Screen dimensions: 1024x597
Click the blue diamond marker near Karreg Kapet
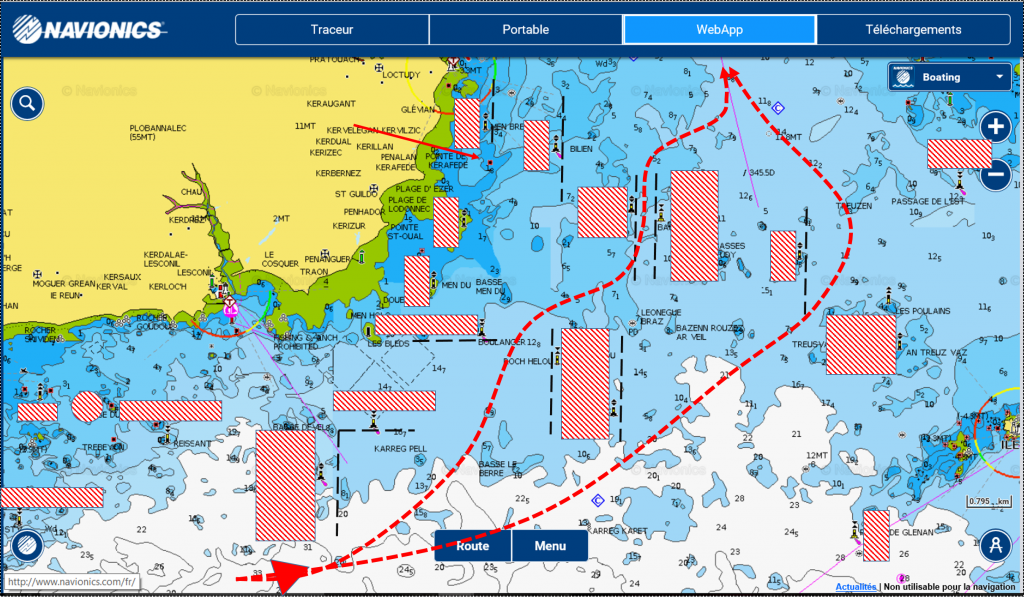[x=597, y=500]
